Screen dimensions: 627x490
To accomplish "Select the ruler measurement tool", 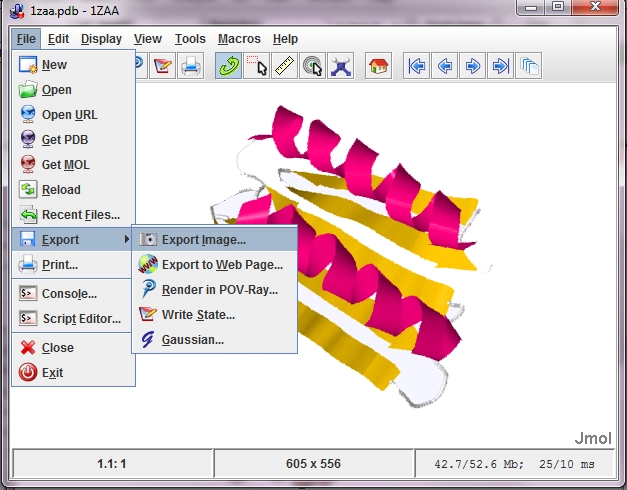I will 284,66.
